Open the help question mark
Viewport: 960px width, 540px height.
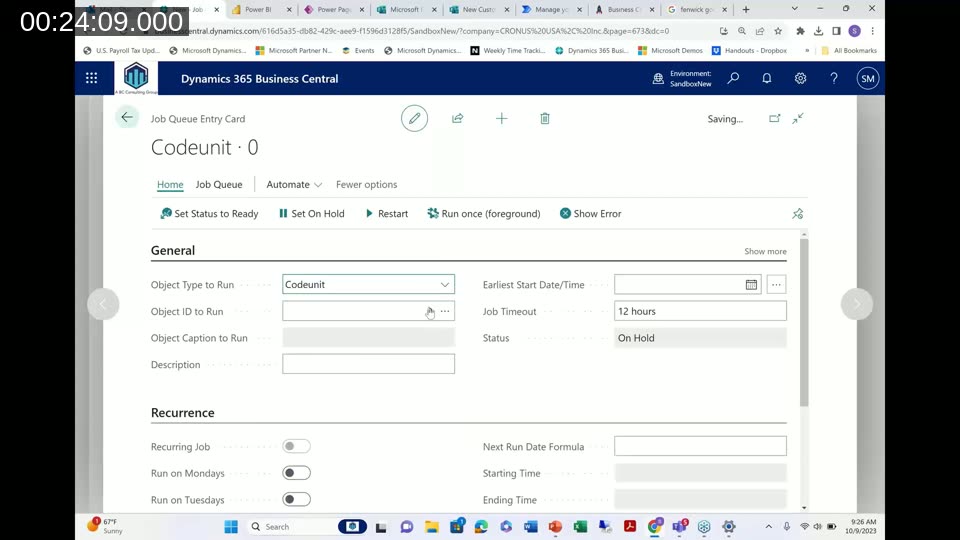point(834,78)
